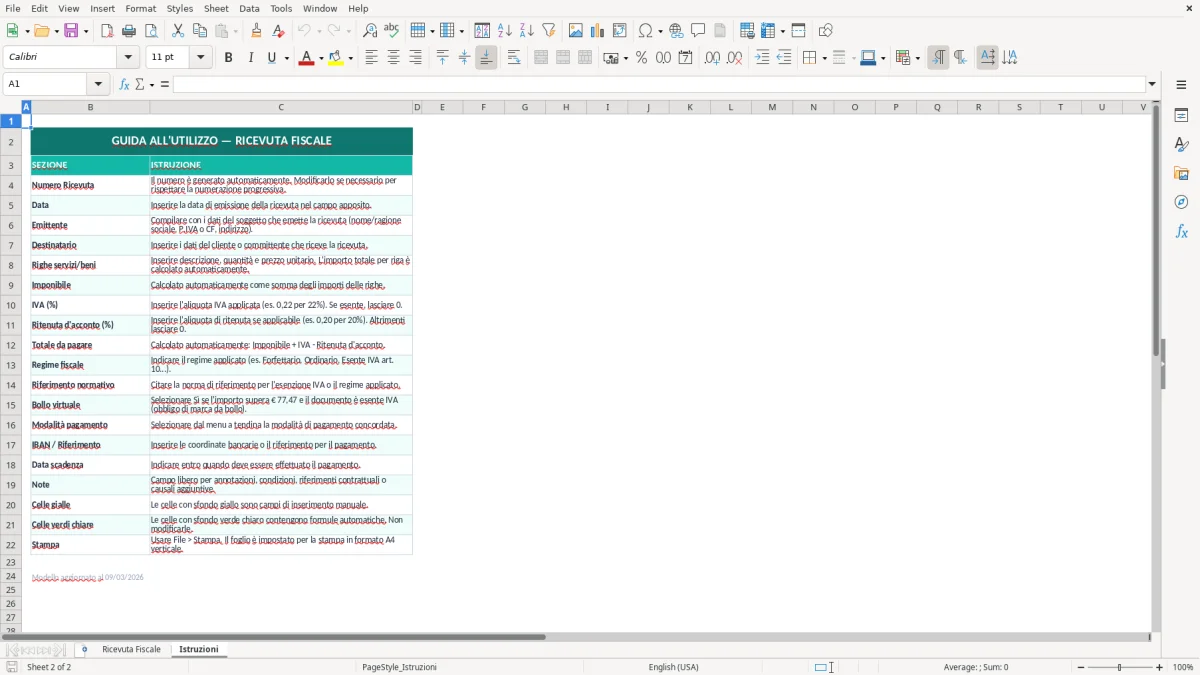Click the Save document icon

point(71,31)
